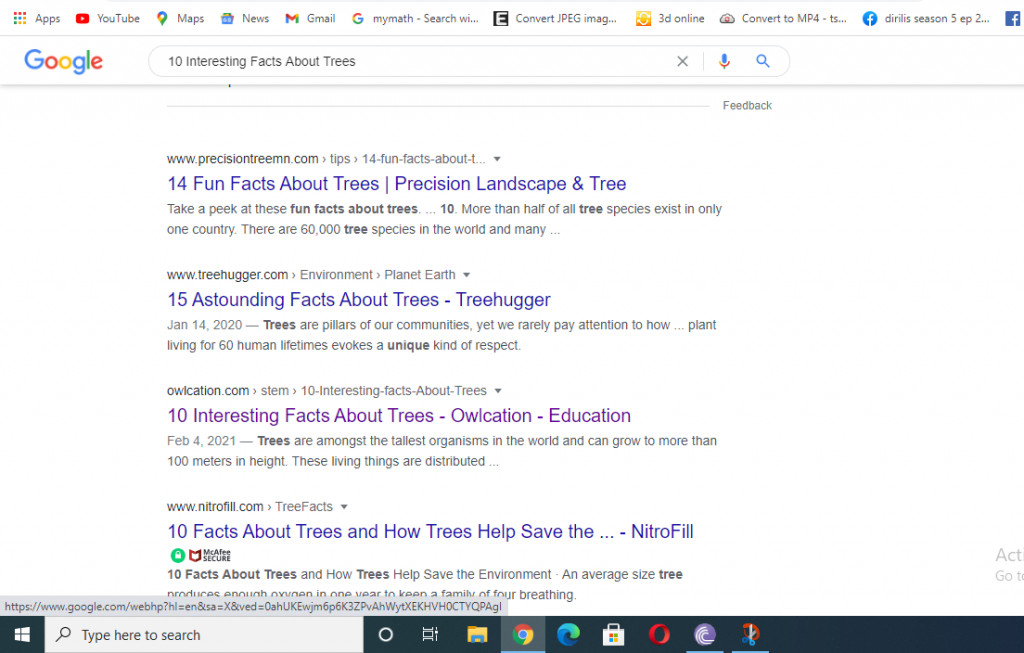Screen dimensions: 1024x653
Task: Open the News bookmark
Action: click(x=245, y=18)
